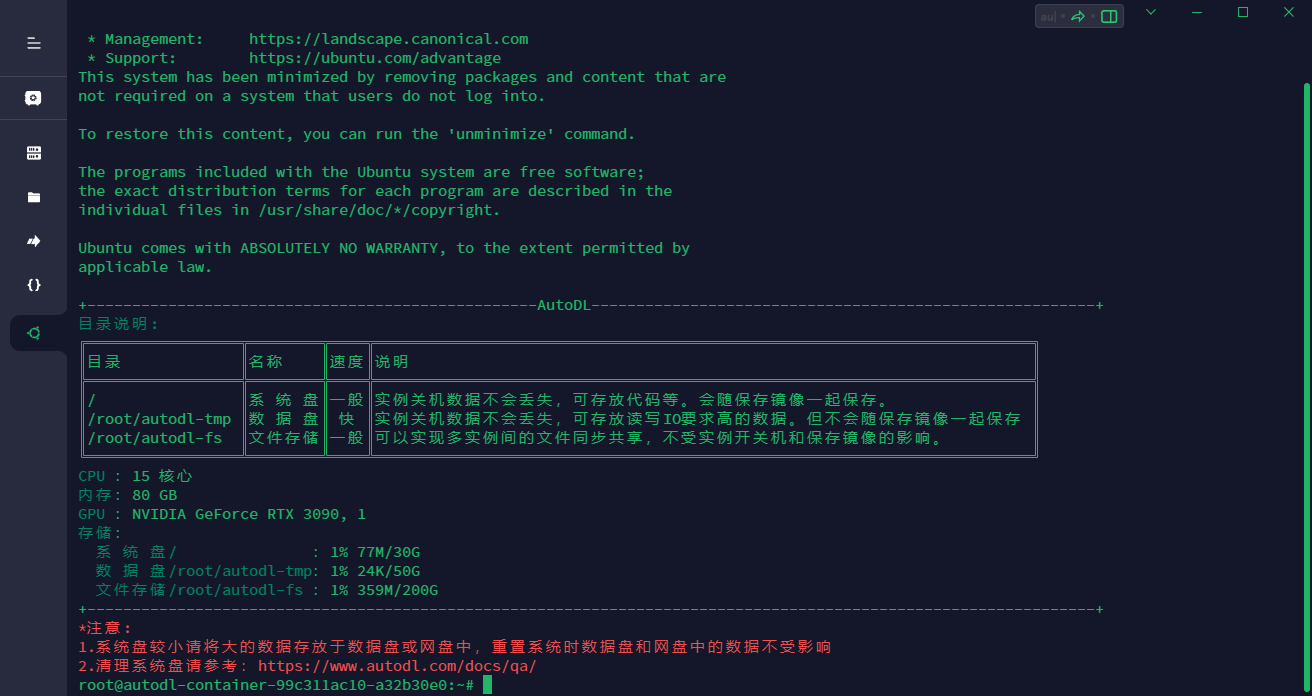The image size is (1312, 696).
Task: Click the https://ubuntu.com/advantage URL
Action: point(375,58)
